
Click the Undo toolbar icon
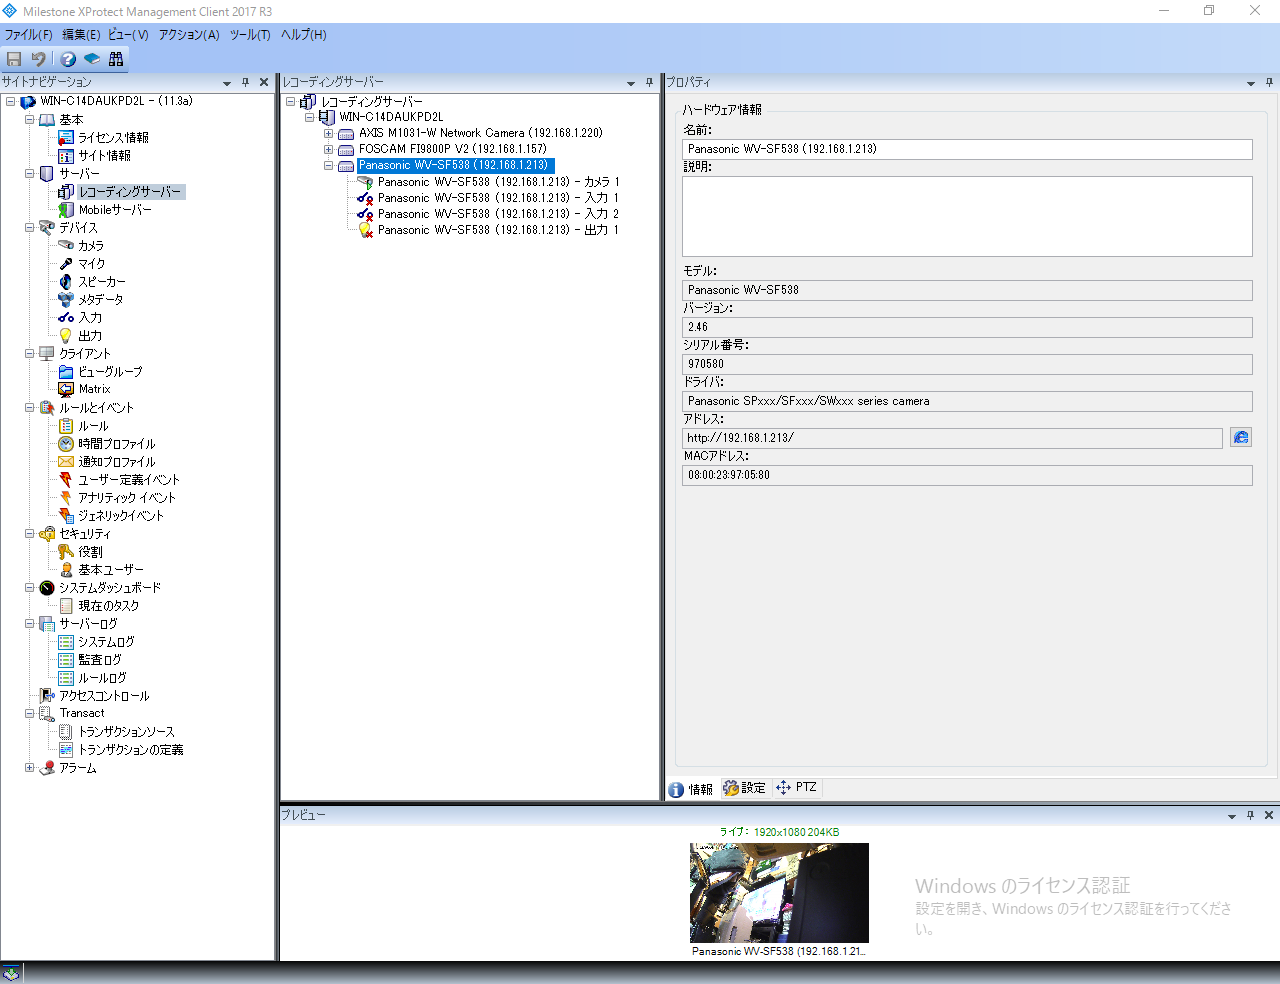[39, 59]
